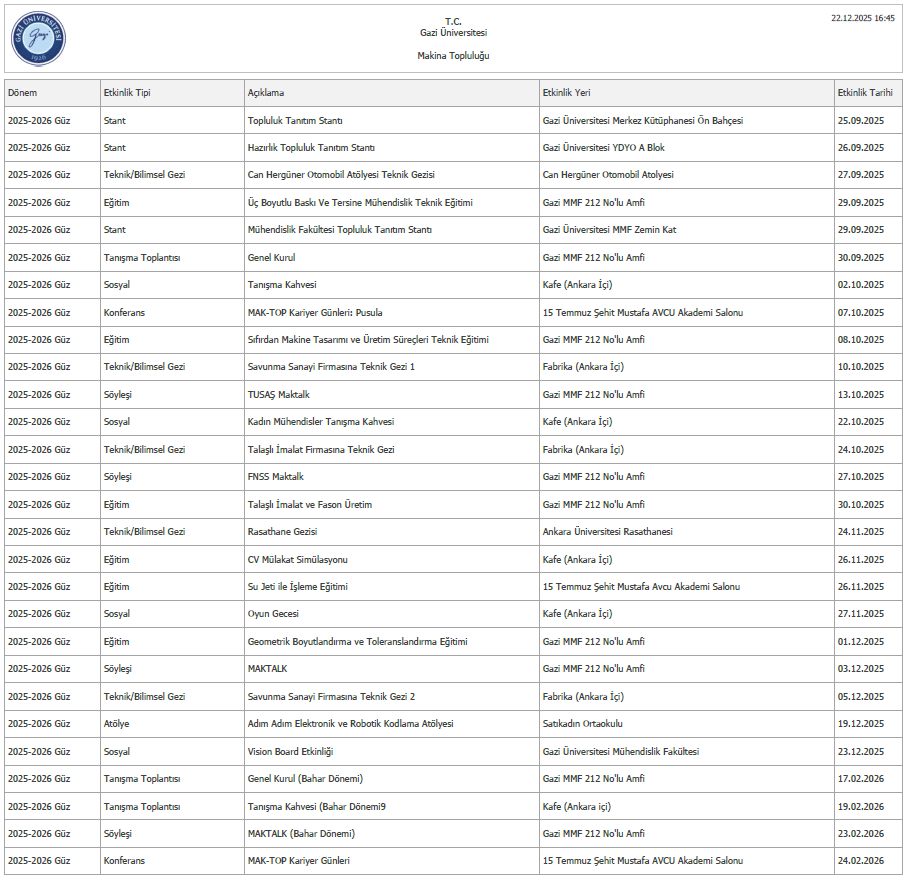This screenshot has width=909, height=880.
Task: Click the Gazi Üniversitesi logo
Action: 39,38
